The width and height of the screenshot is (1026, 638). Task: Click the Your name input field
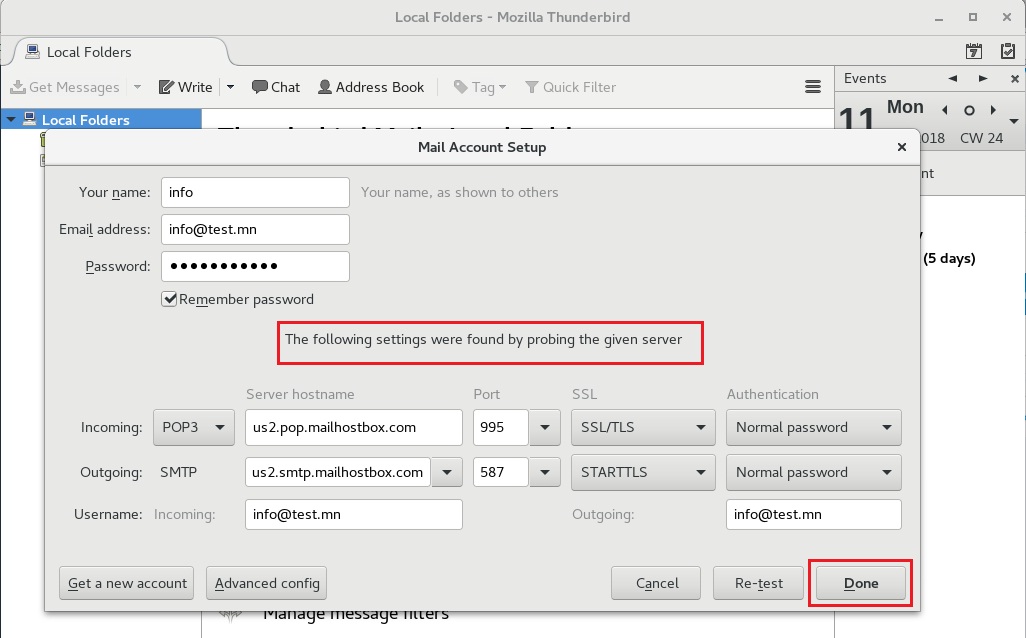255,192
